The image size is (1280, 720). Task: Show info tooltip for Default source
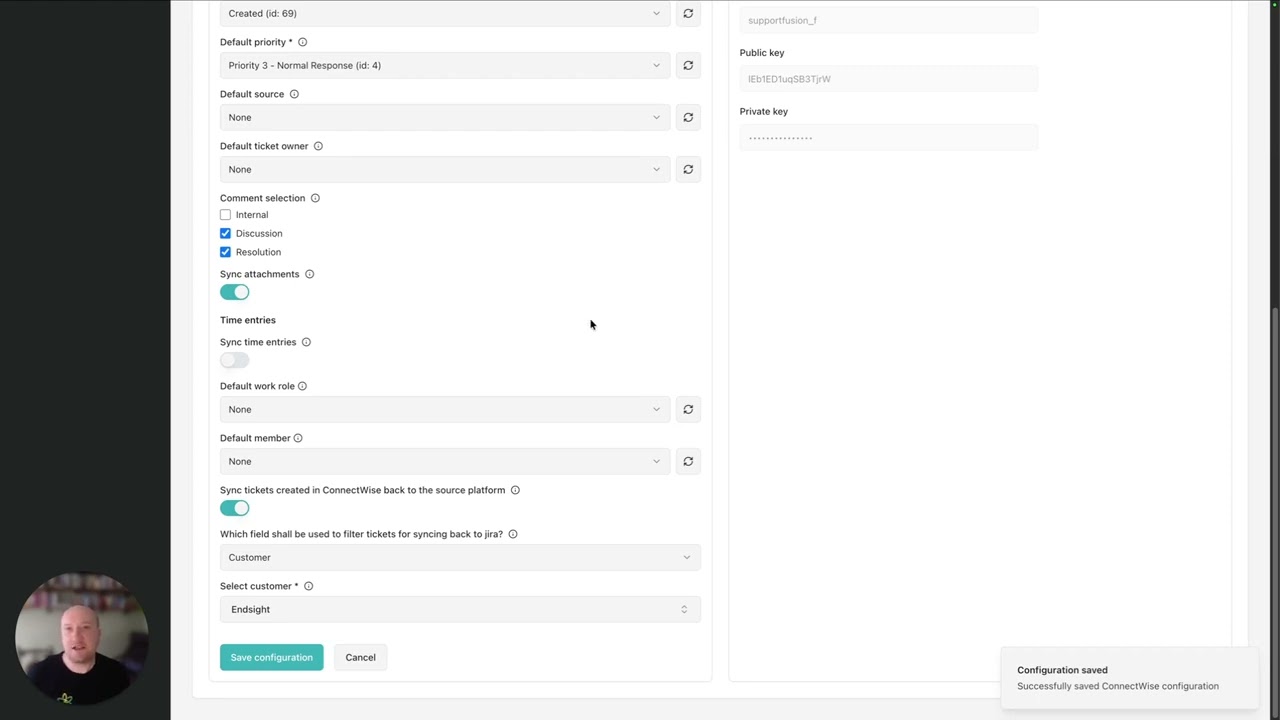pyautogui.click(x=294, y=94)
